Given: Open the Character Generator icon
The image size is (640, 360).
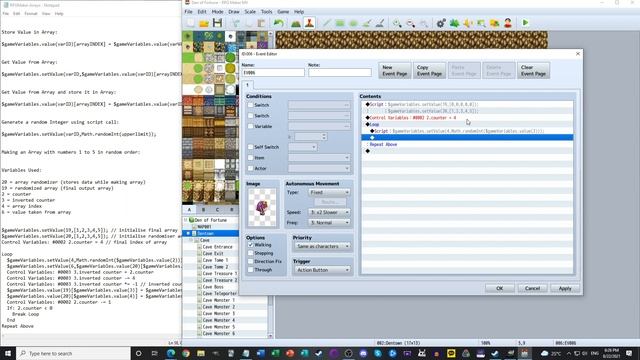Looking at the screenshot, I should pyautogui.click(x=508, y=23).
